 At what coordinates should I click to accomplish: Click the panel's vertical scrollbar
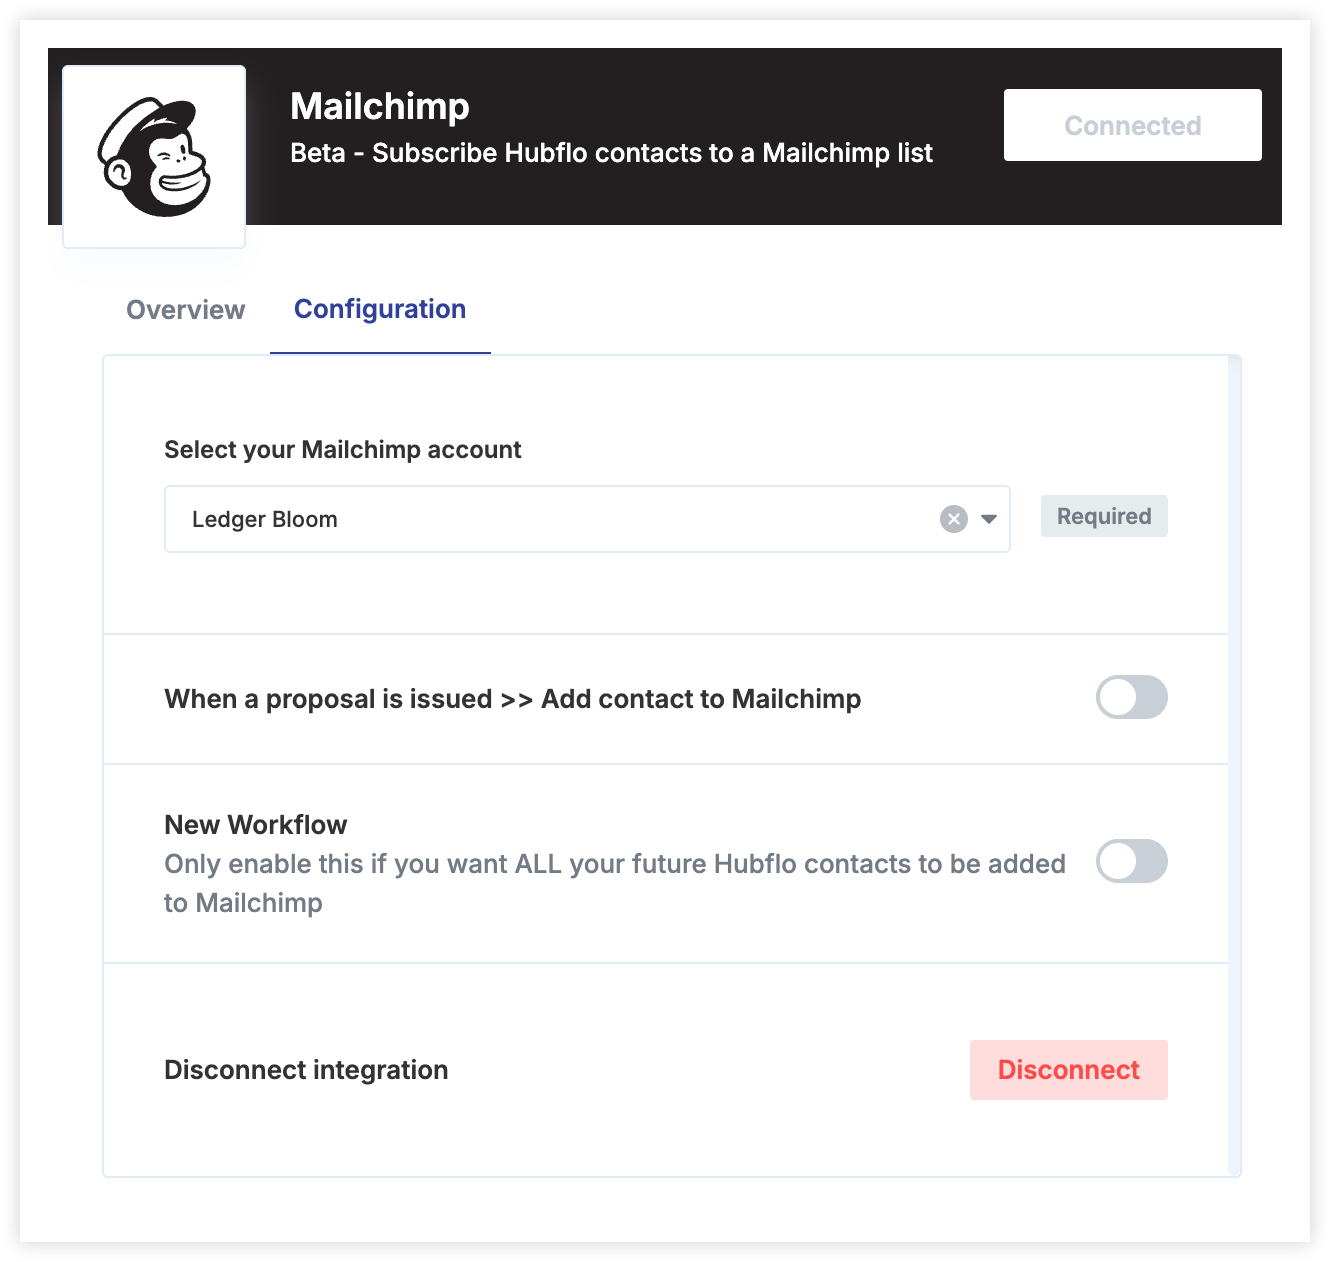click(1234, 766)
